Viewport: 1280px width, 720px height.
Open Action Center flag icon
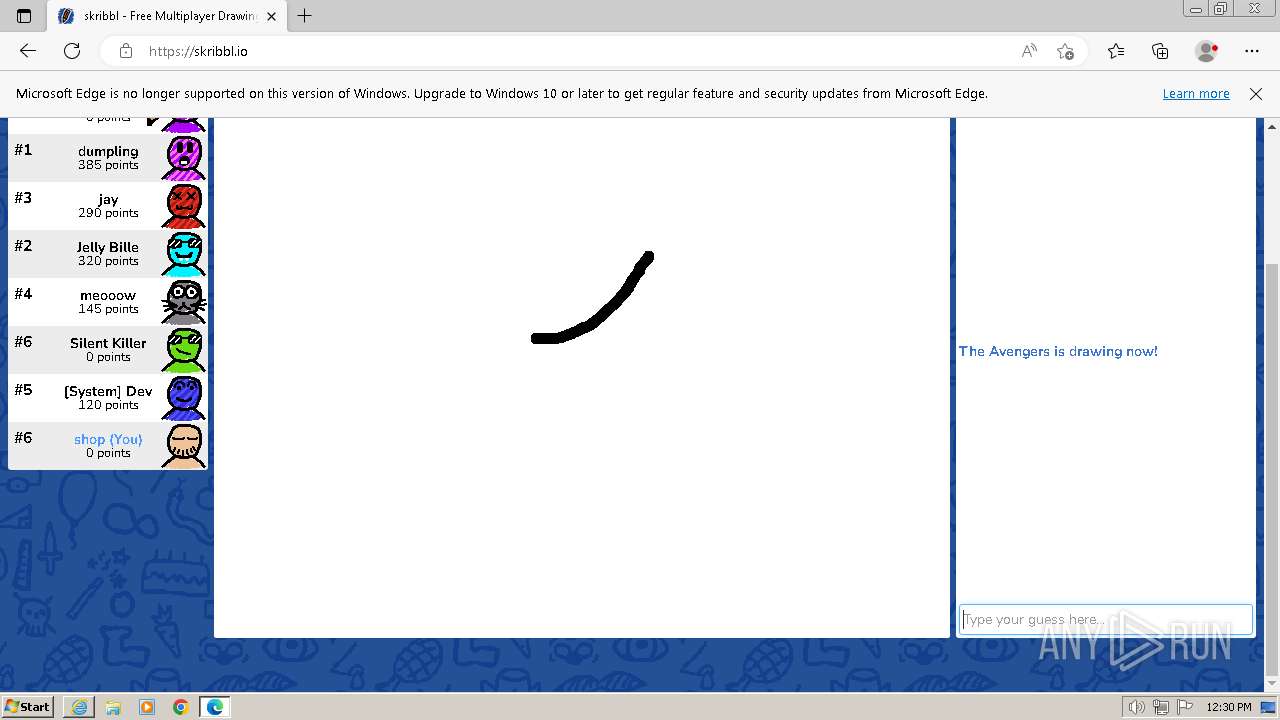1183,707
